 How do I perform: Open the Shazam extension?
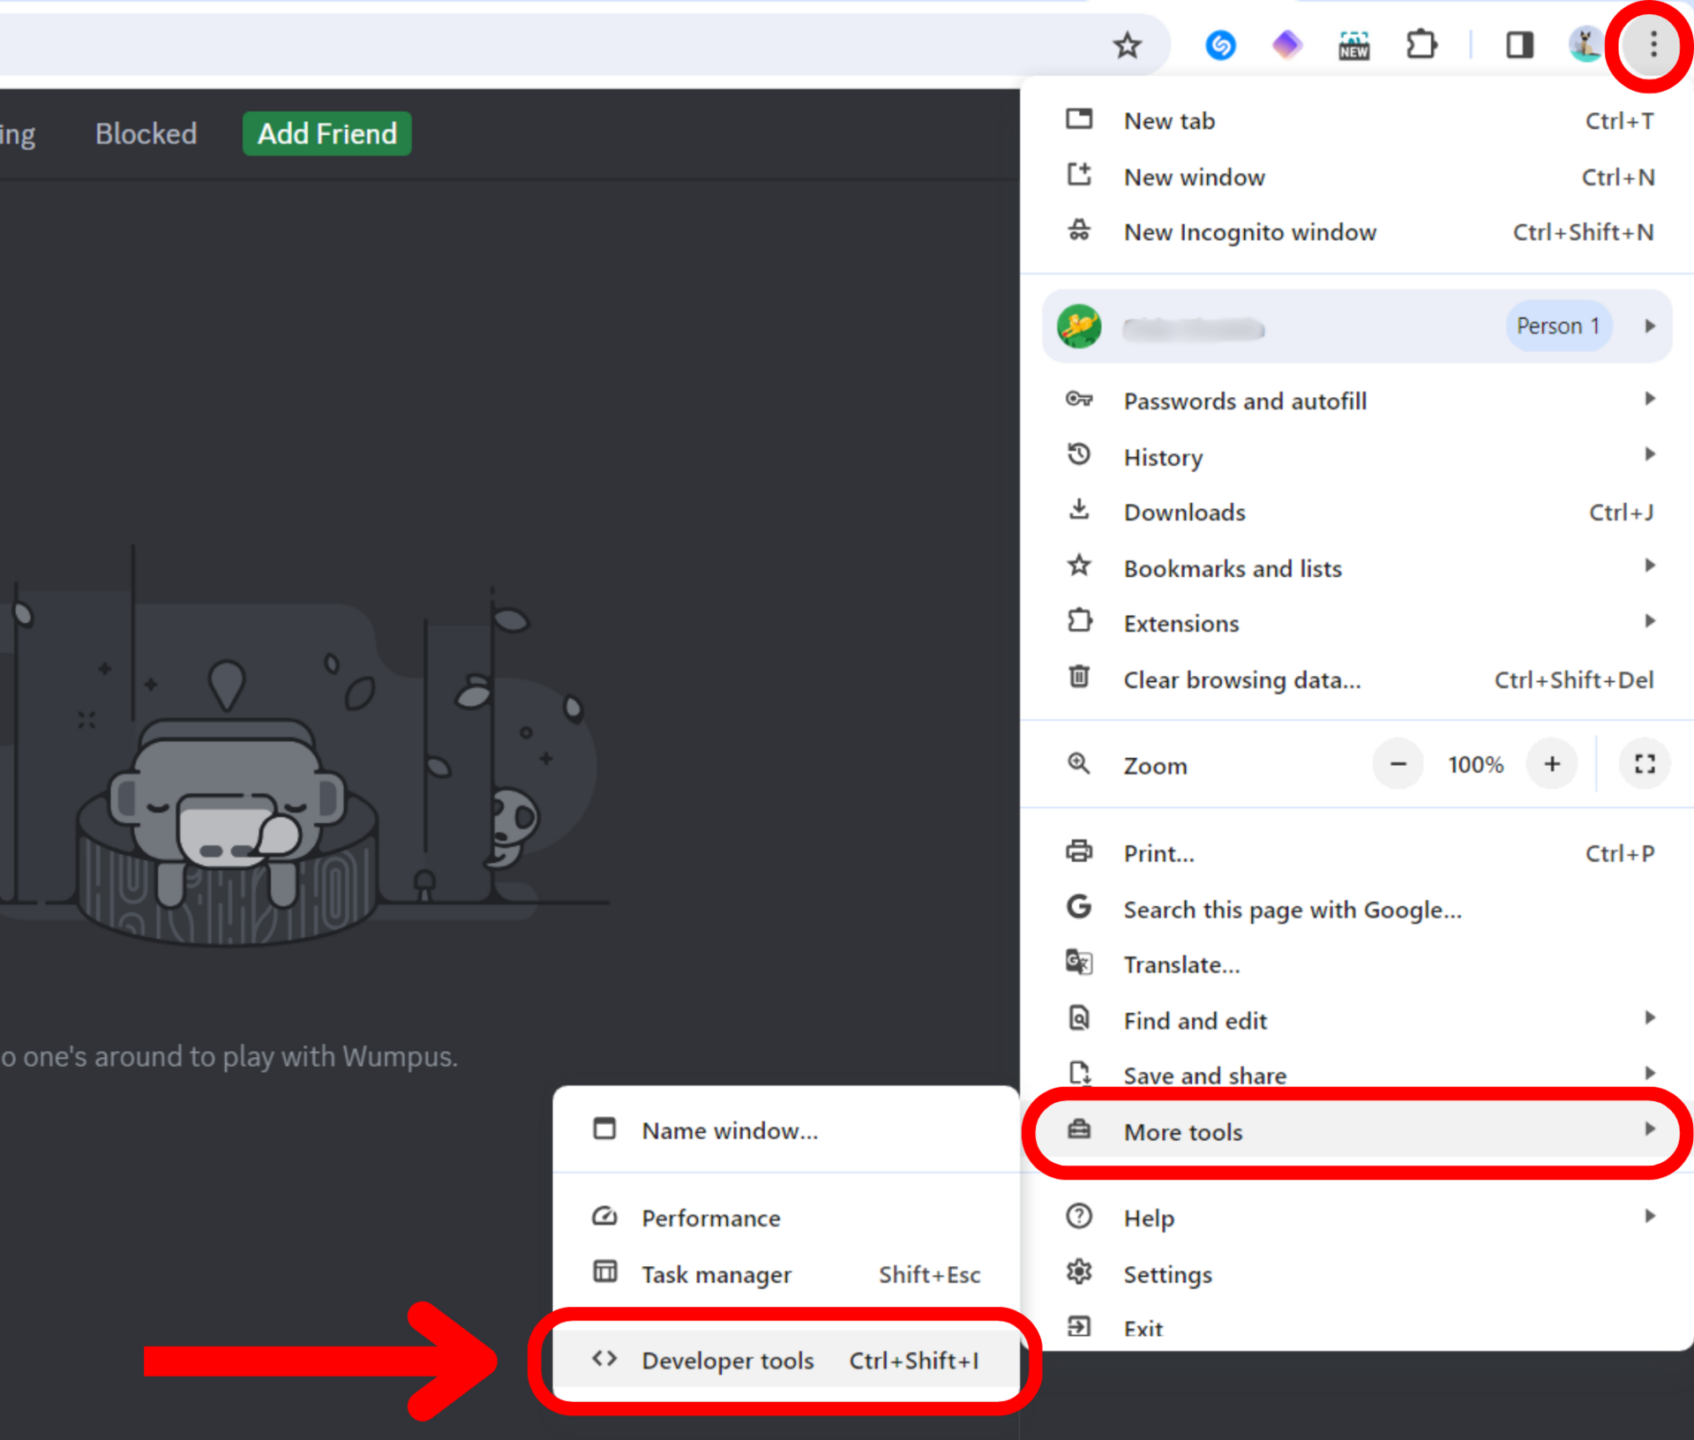[x=1220, y=45]
